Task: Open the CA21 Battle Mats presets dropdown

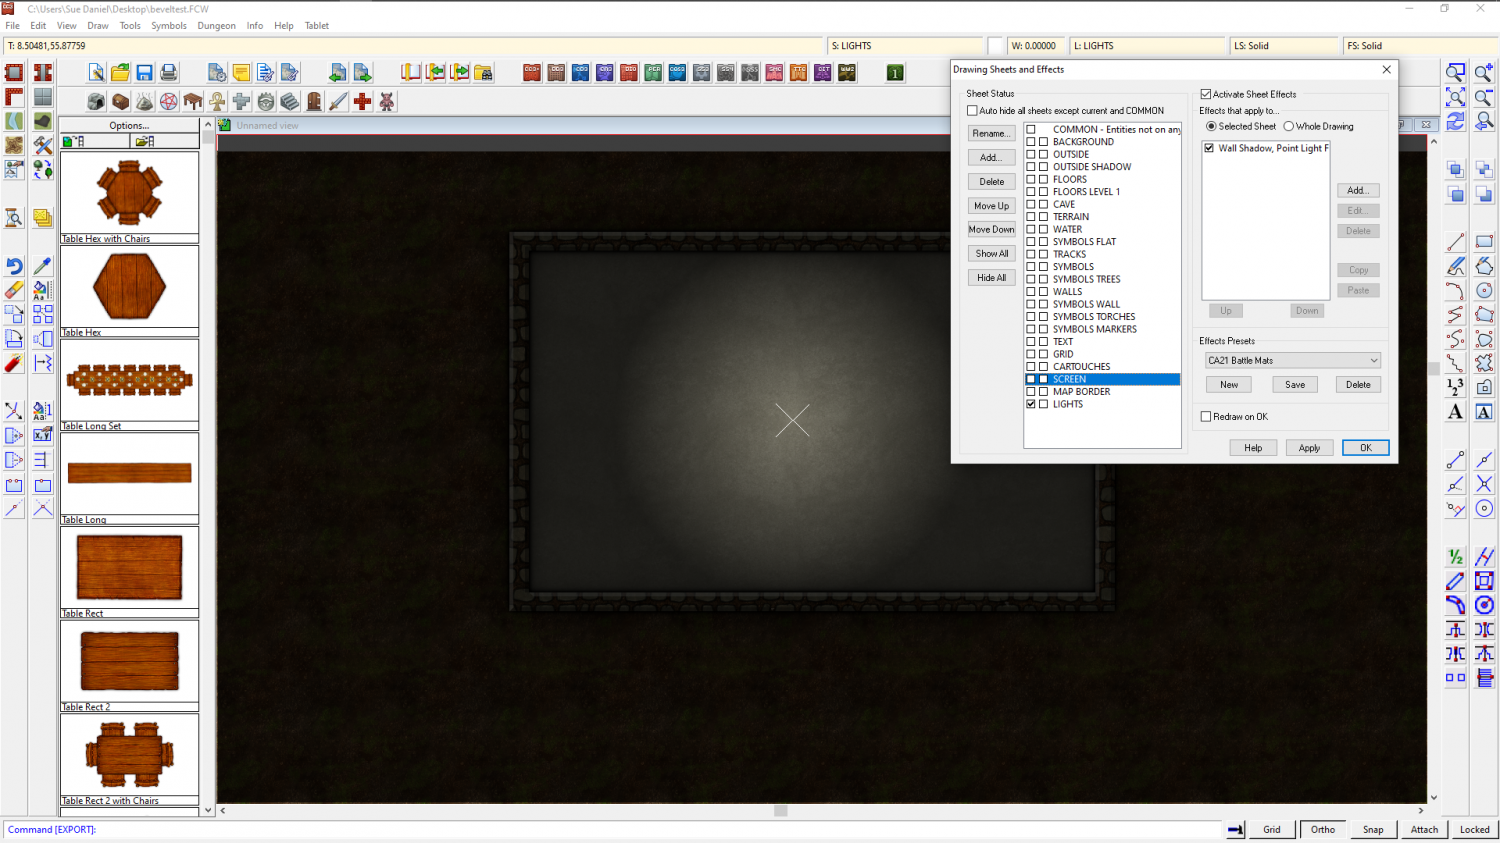Action: point(1293,360)
